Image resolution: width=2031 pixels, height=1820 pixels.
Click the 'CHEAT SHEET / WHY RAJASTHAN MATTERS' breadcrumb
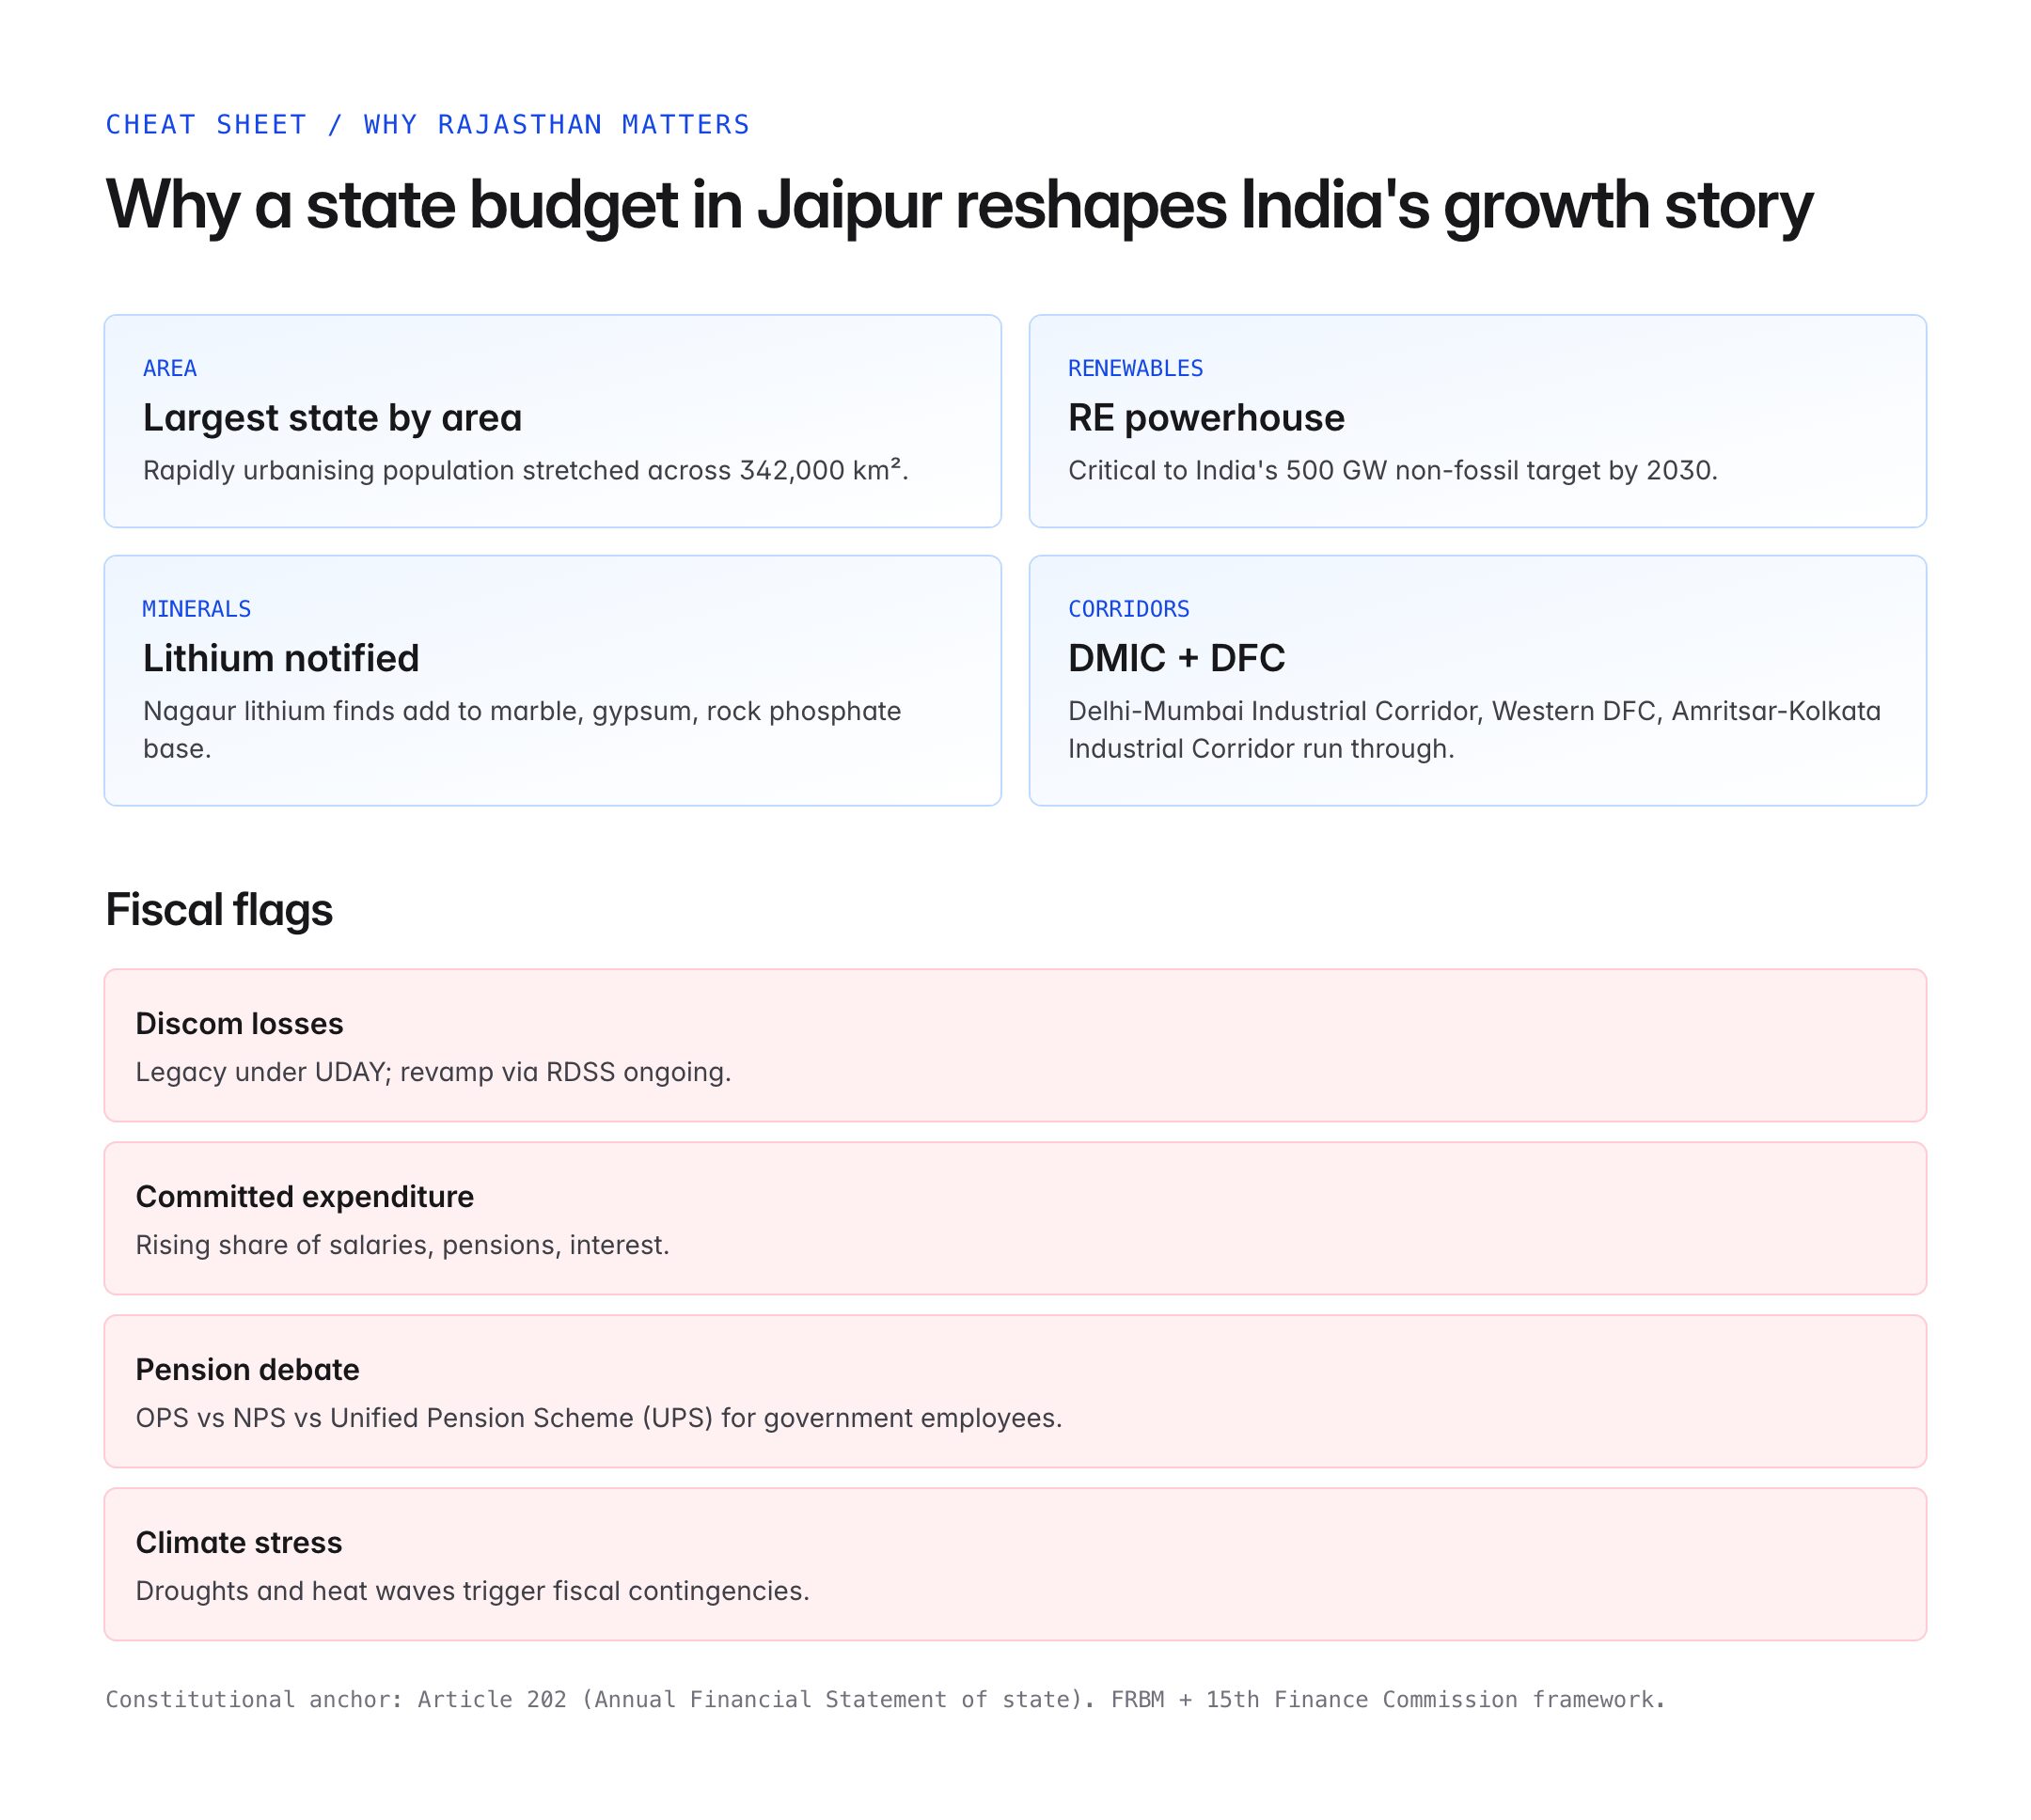coord(427,124)
